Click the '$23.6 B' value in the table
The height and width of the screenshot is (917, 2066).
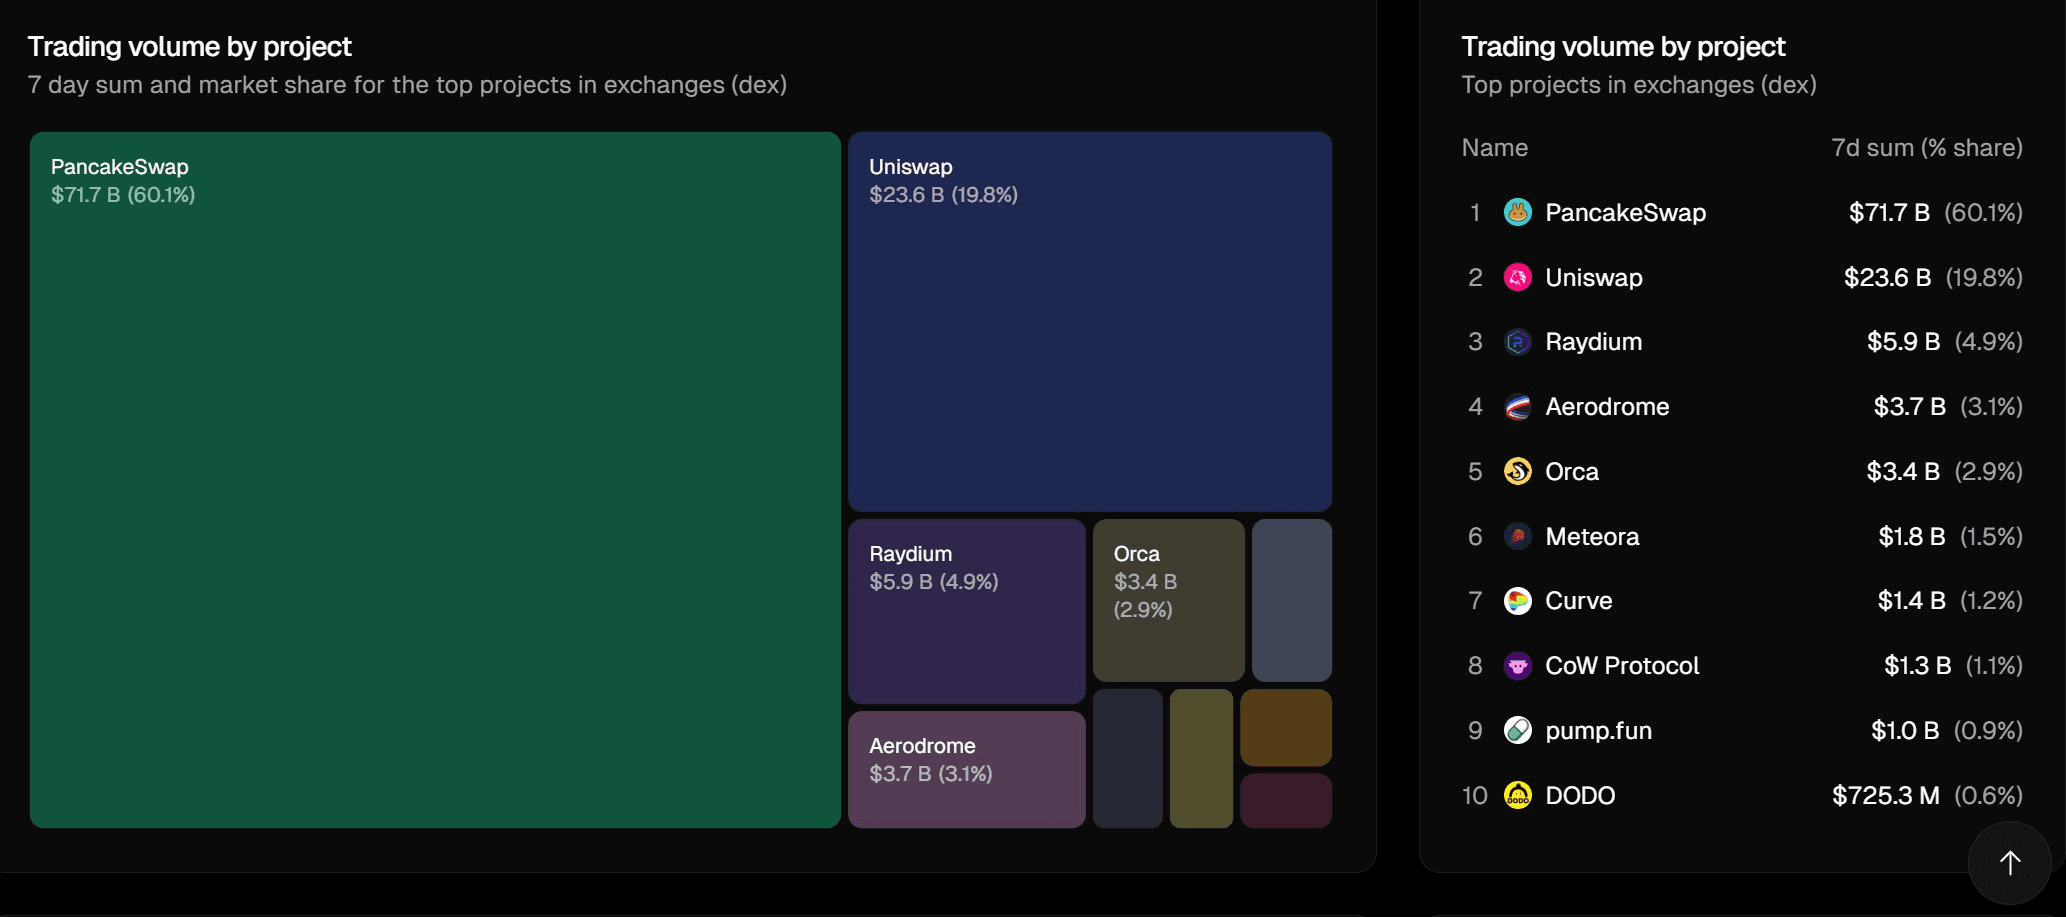[1887, 277]
